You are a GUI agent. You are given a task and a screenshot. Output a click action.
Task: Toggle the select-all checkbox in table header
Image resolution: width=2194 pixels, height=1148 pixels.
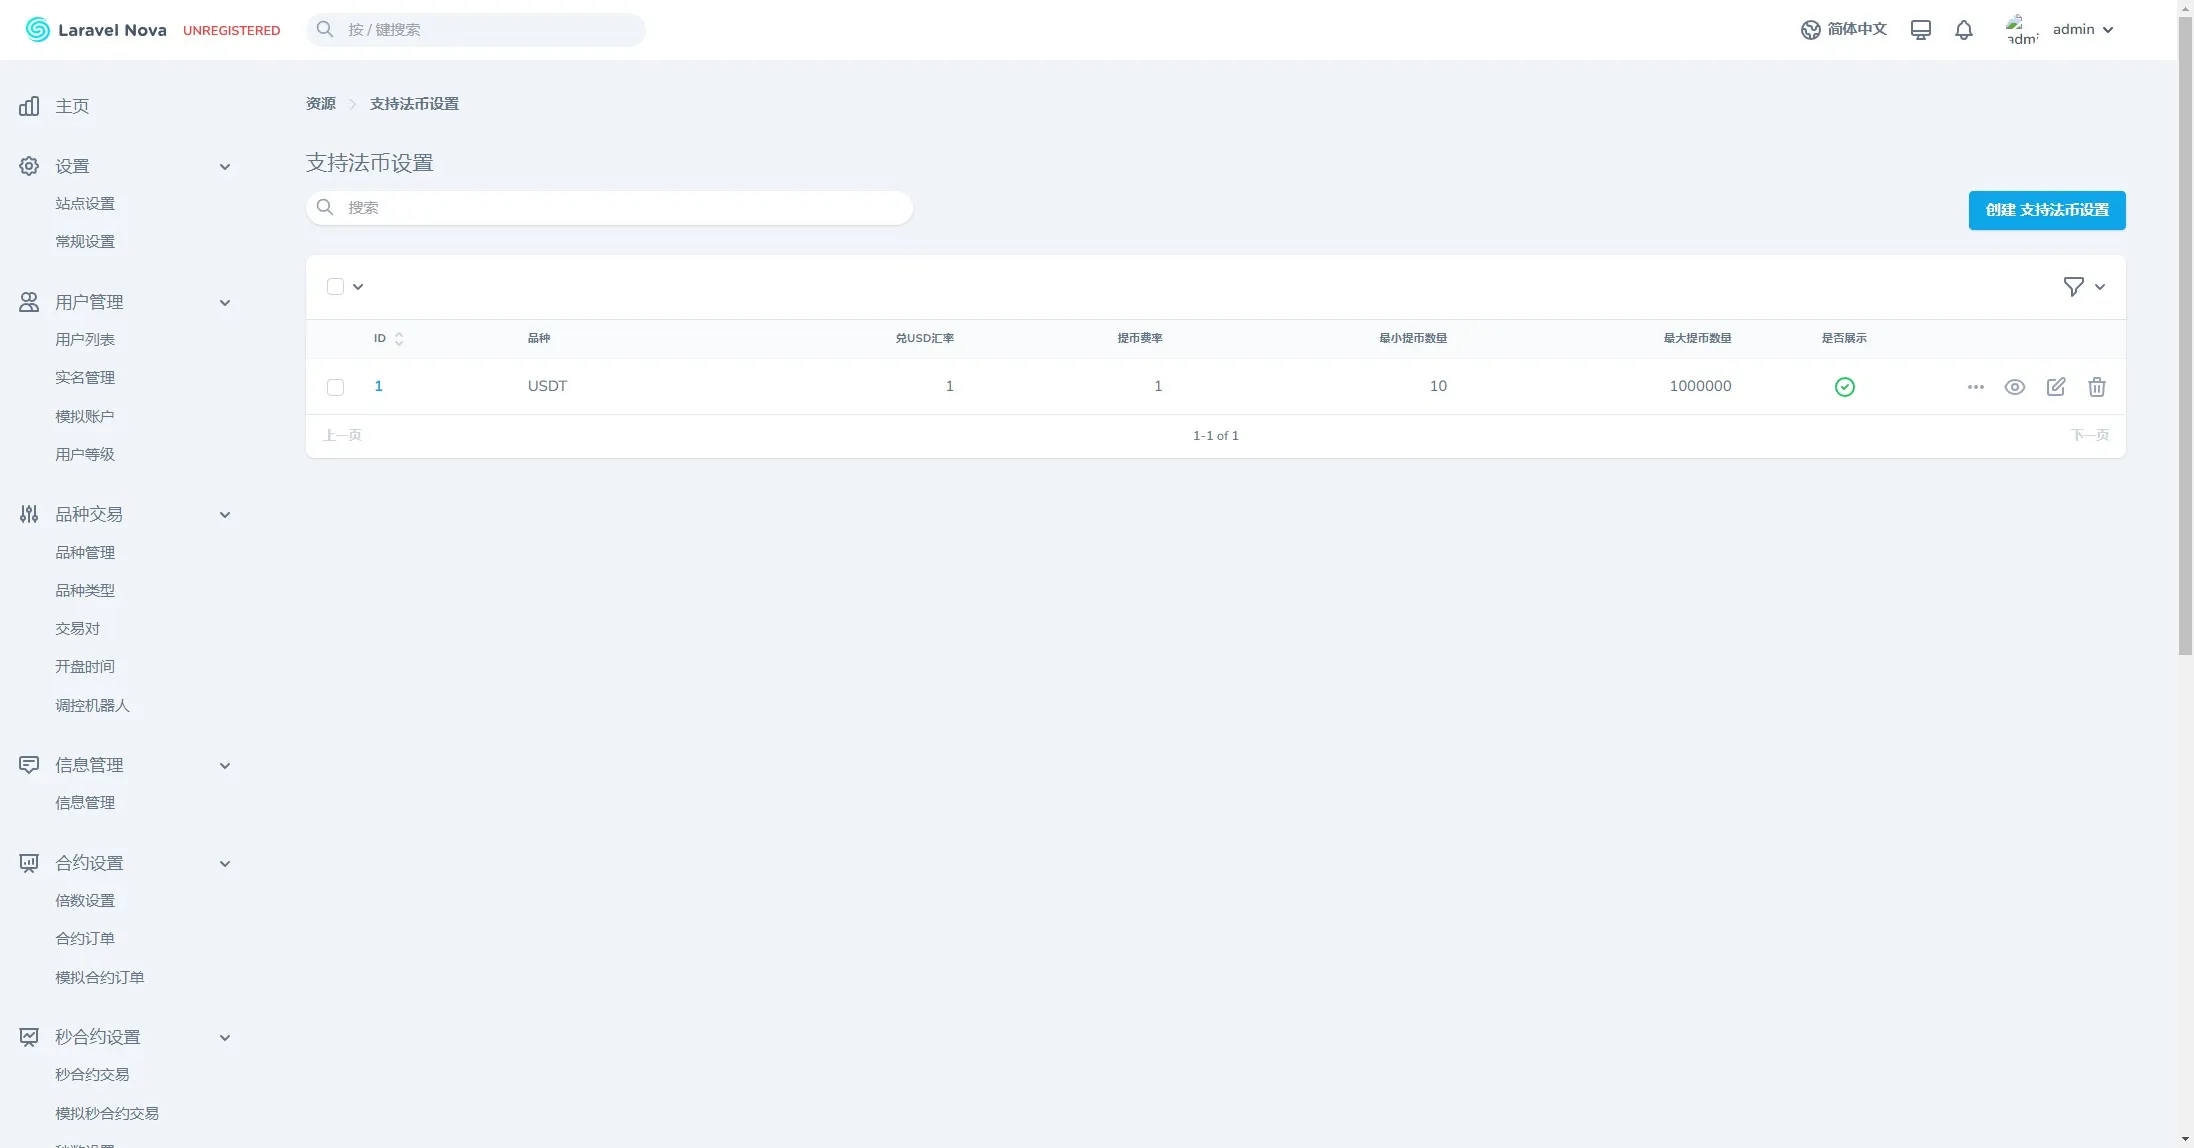coord(335,287)
